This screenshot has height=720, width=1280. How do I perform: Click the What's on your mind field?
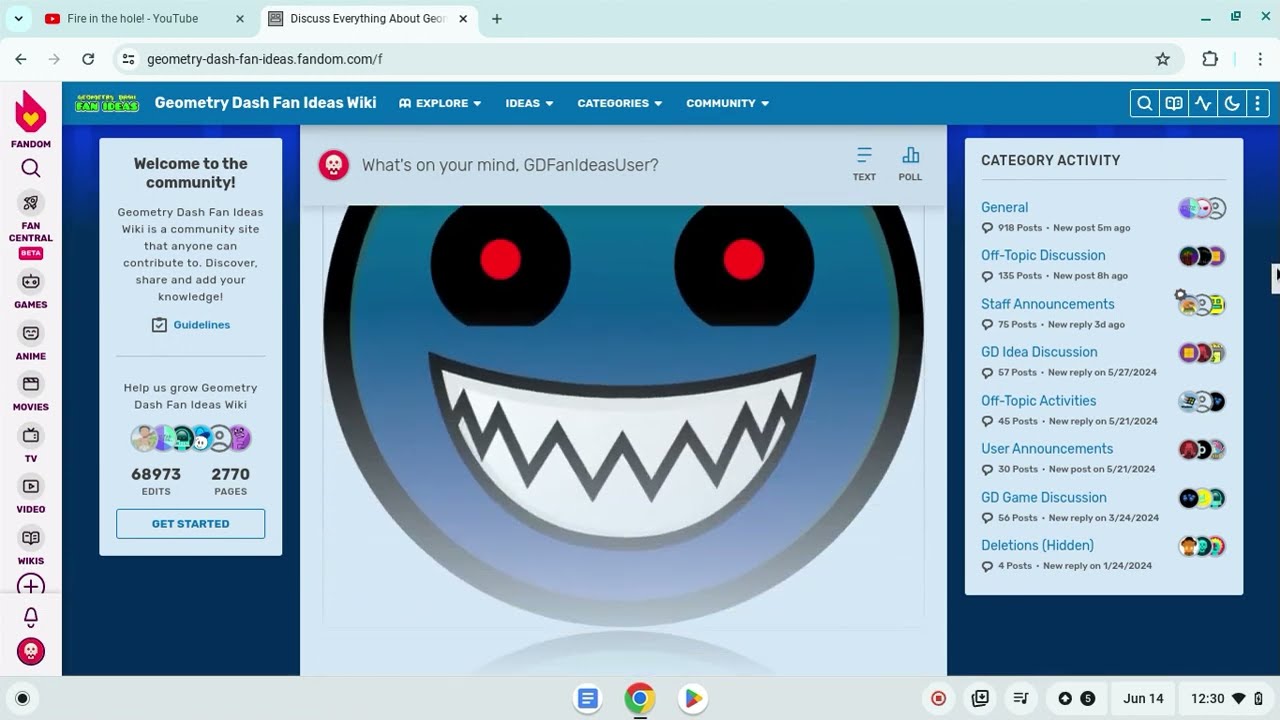510,165
